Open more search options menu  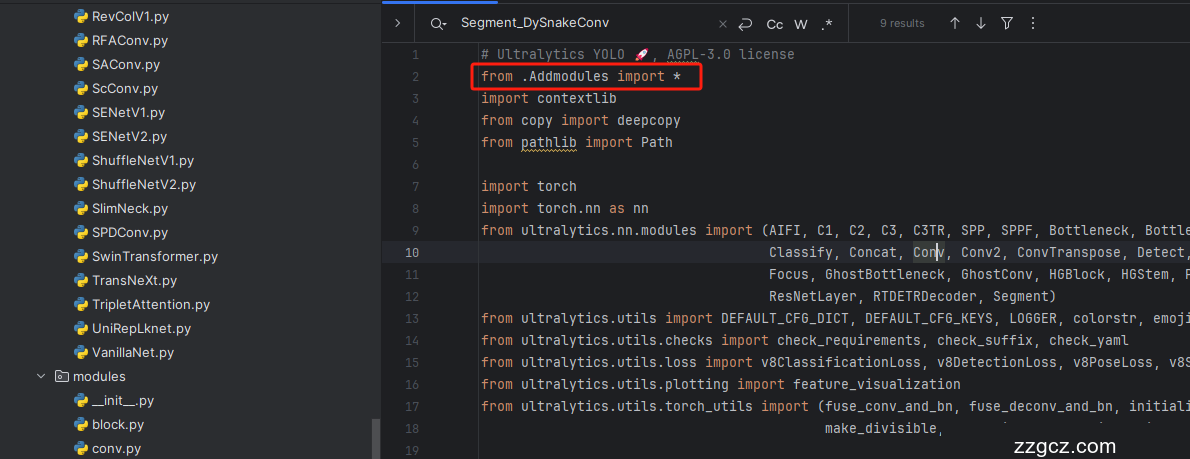tap(1033, 23)
